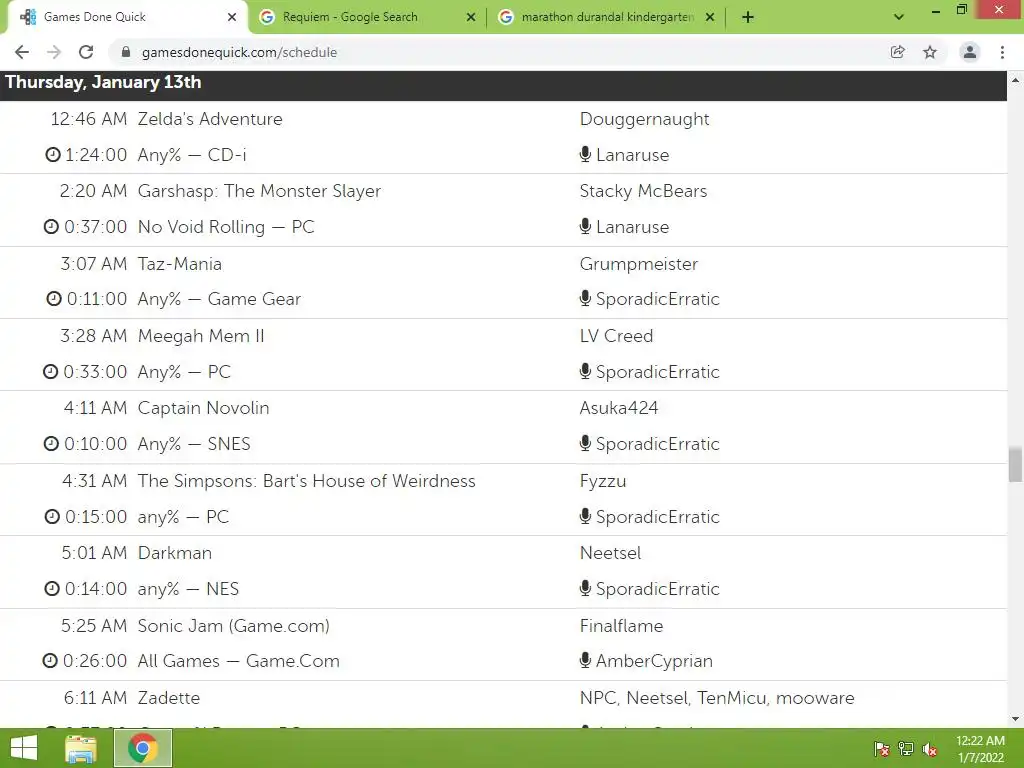Select Garshasp: The Monster Slayer title
Image resolution: width=1024 pixels, height=768 pixels.
pos(259,191)
